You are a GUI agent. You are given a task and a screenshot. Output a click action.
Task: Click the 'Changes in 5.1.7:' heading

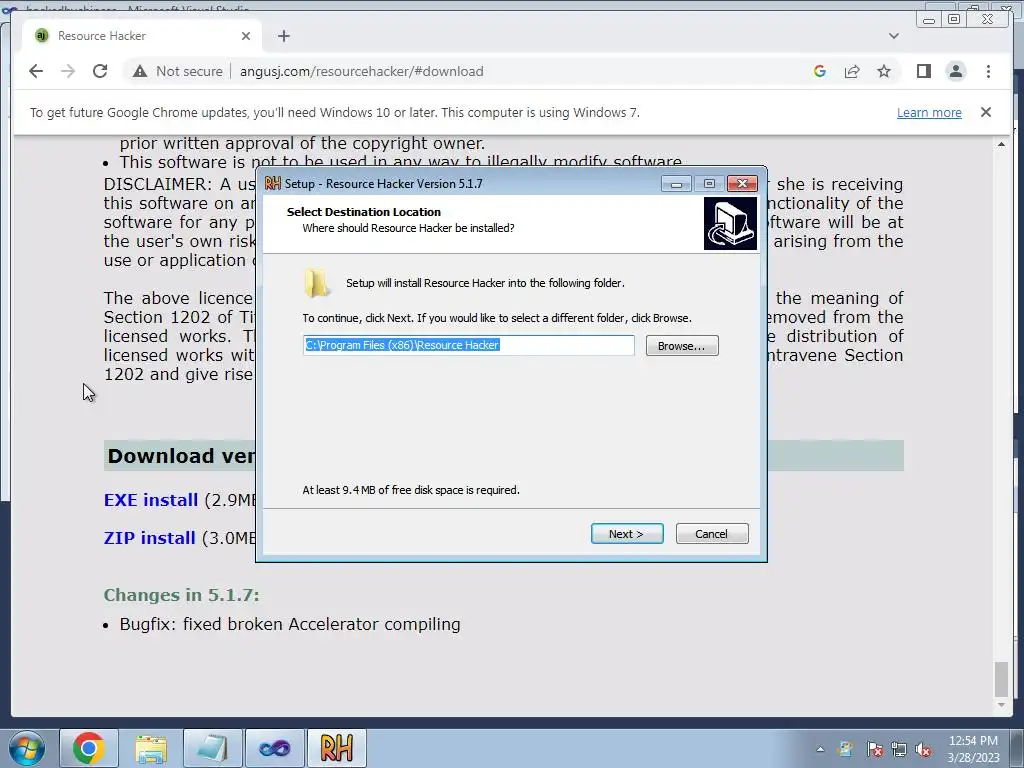pyautogui.click(x=182, y=595)
